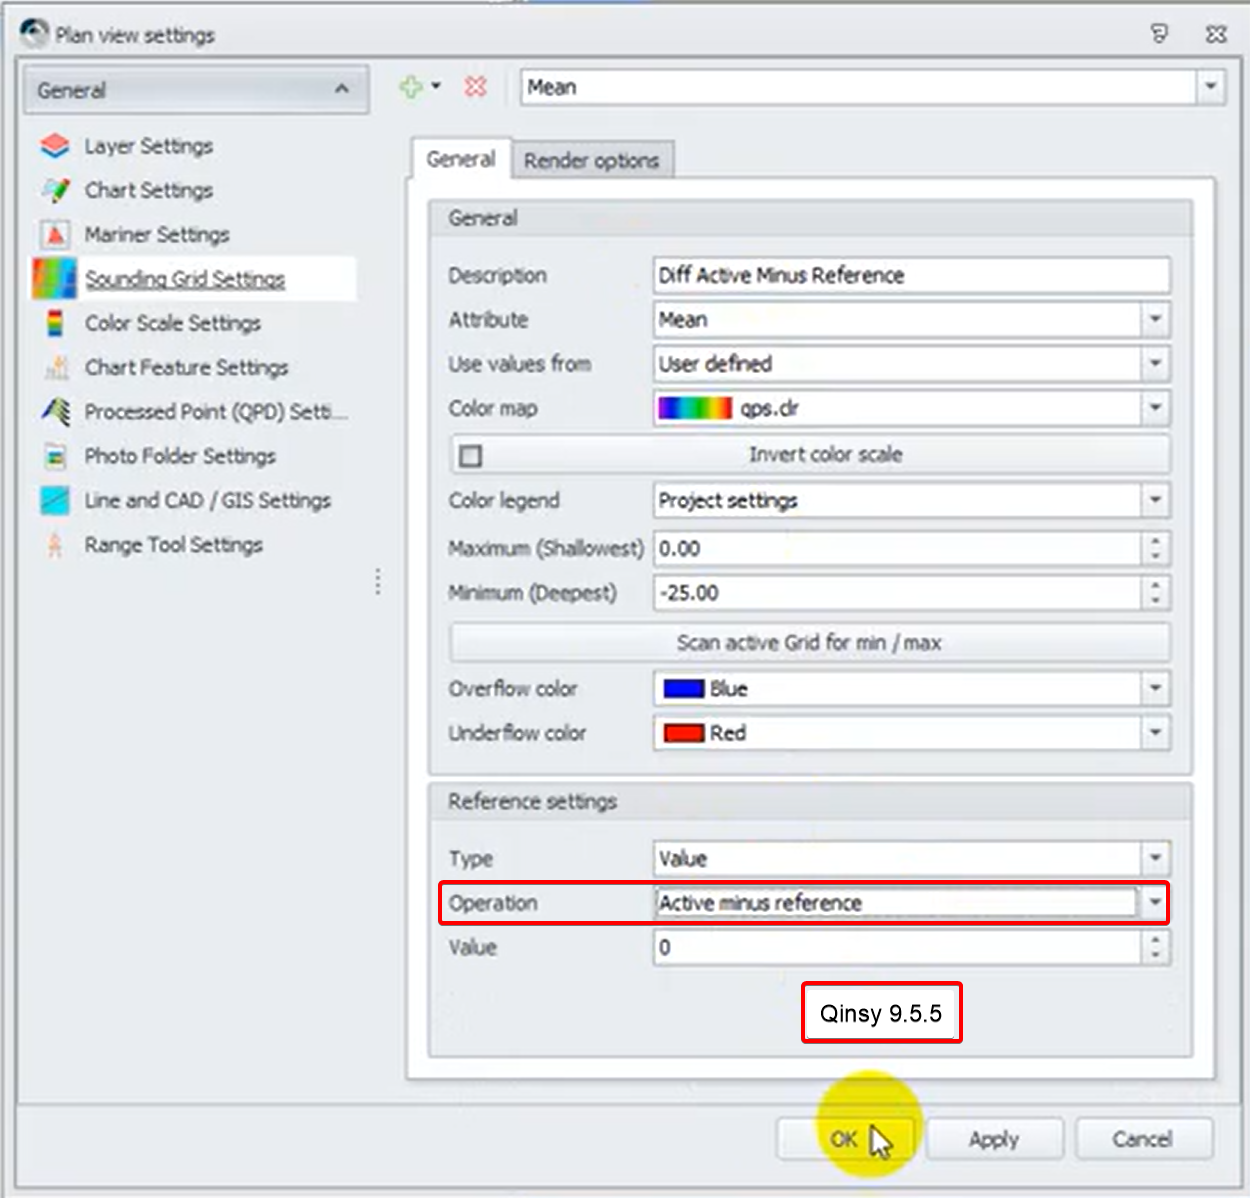Image resolution: width=1250 pixels, height=1198 pixels.
Task: Open Layer Settings icon in sidebar
Action: [55, 146]
